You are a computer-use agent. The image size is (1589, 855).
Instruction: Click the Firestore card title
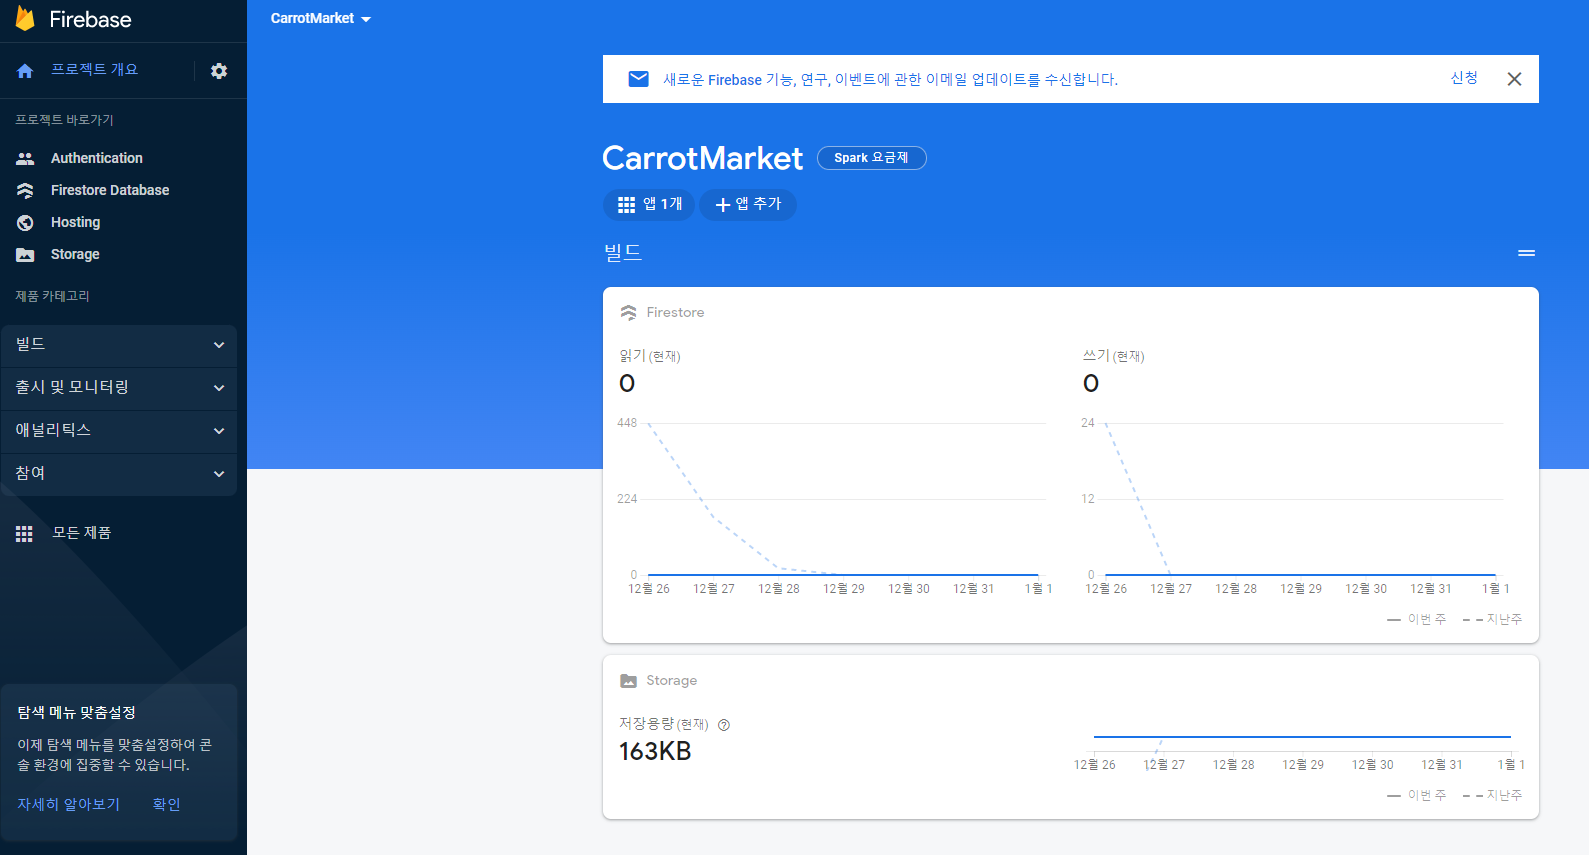pos(675,313)
